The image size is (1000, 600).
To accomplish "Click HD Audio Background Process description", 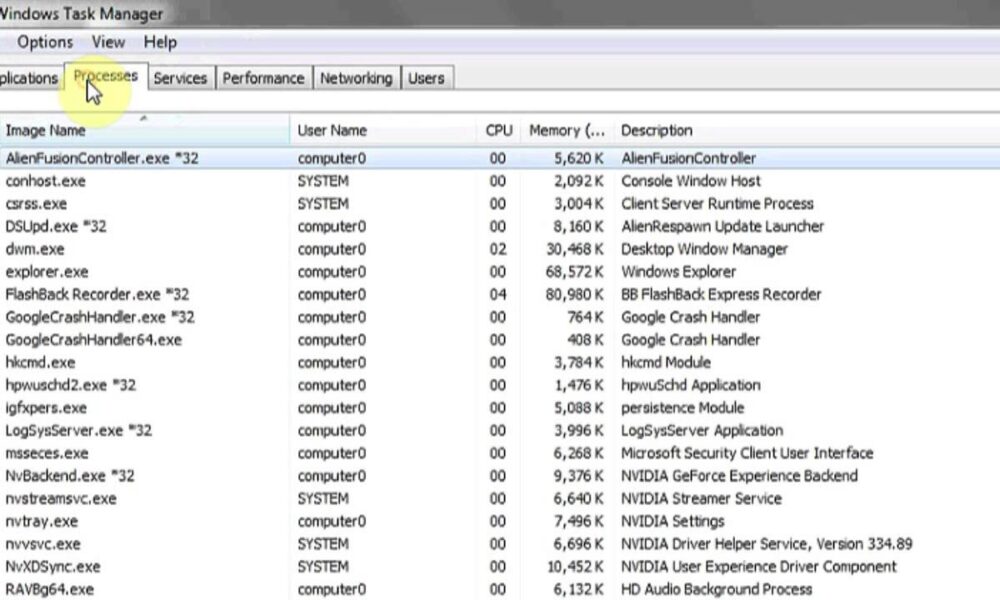I will click(717, 589).
